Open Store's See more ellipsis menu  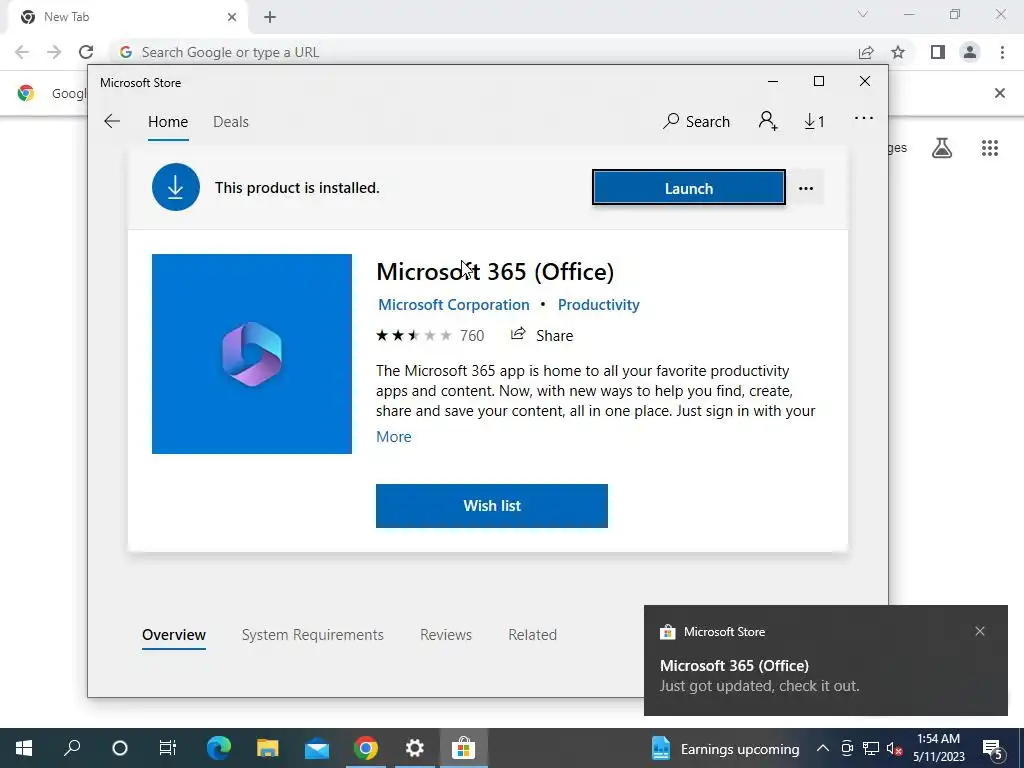click(863, 118)
